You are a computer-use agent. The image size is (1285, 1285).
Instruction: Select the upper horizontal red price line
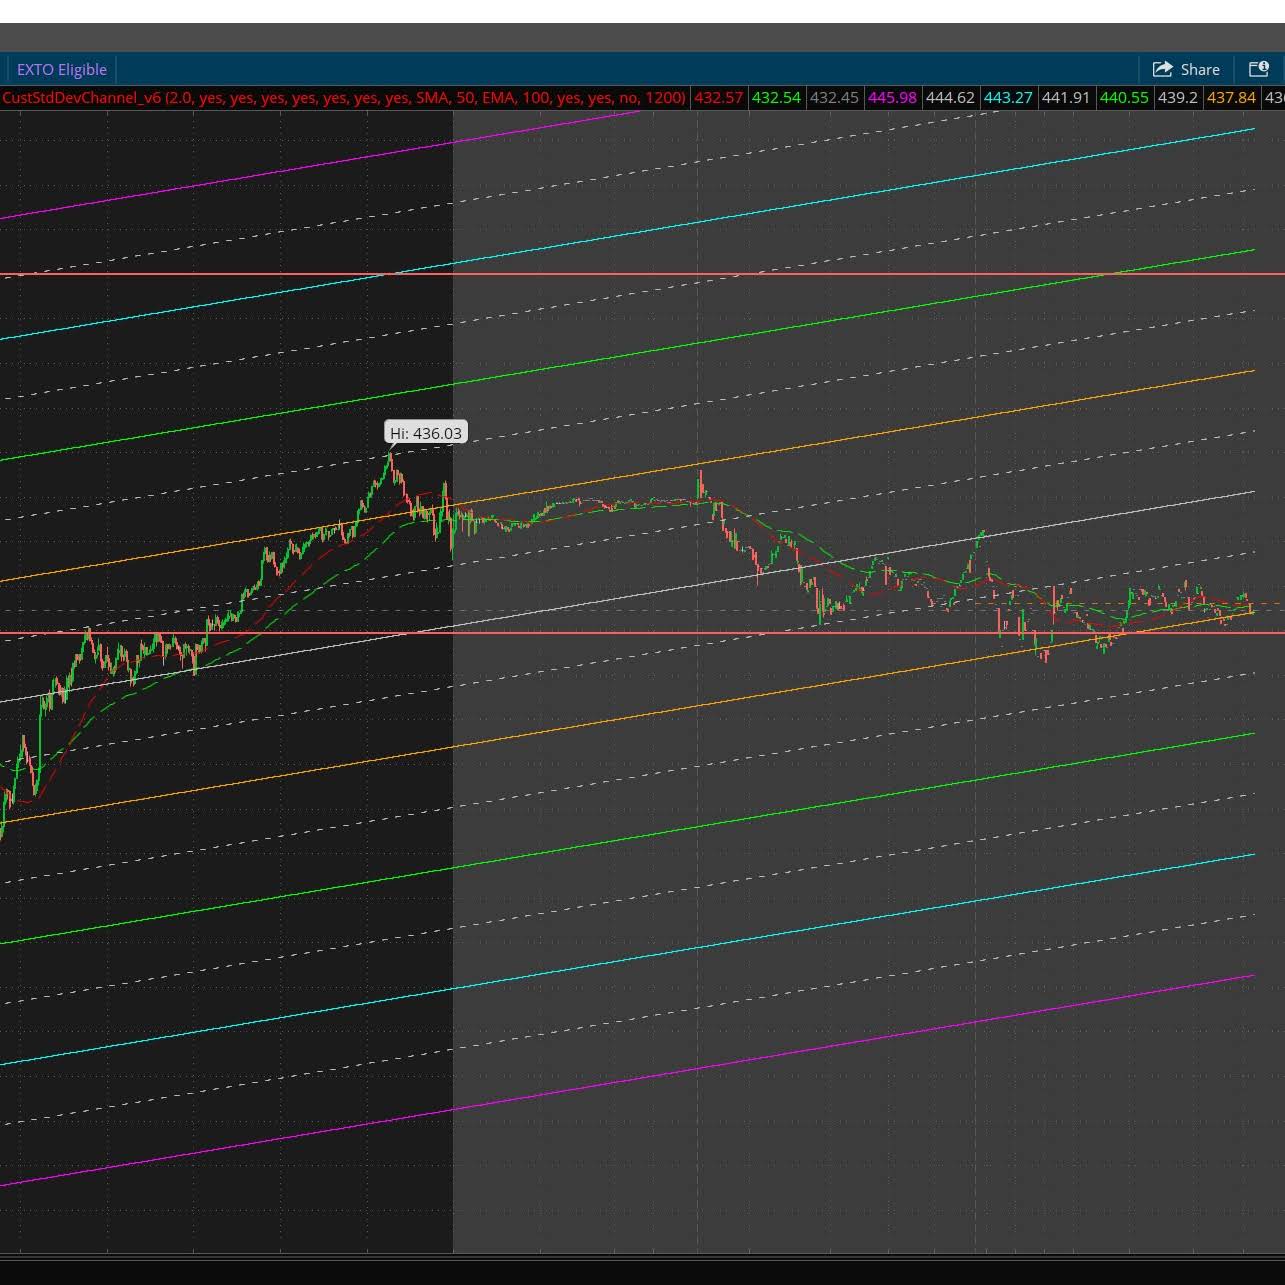(800, 273)
